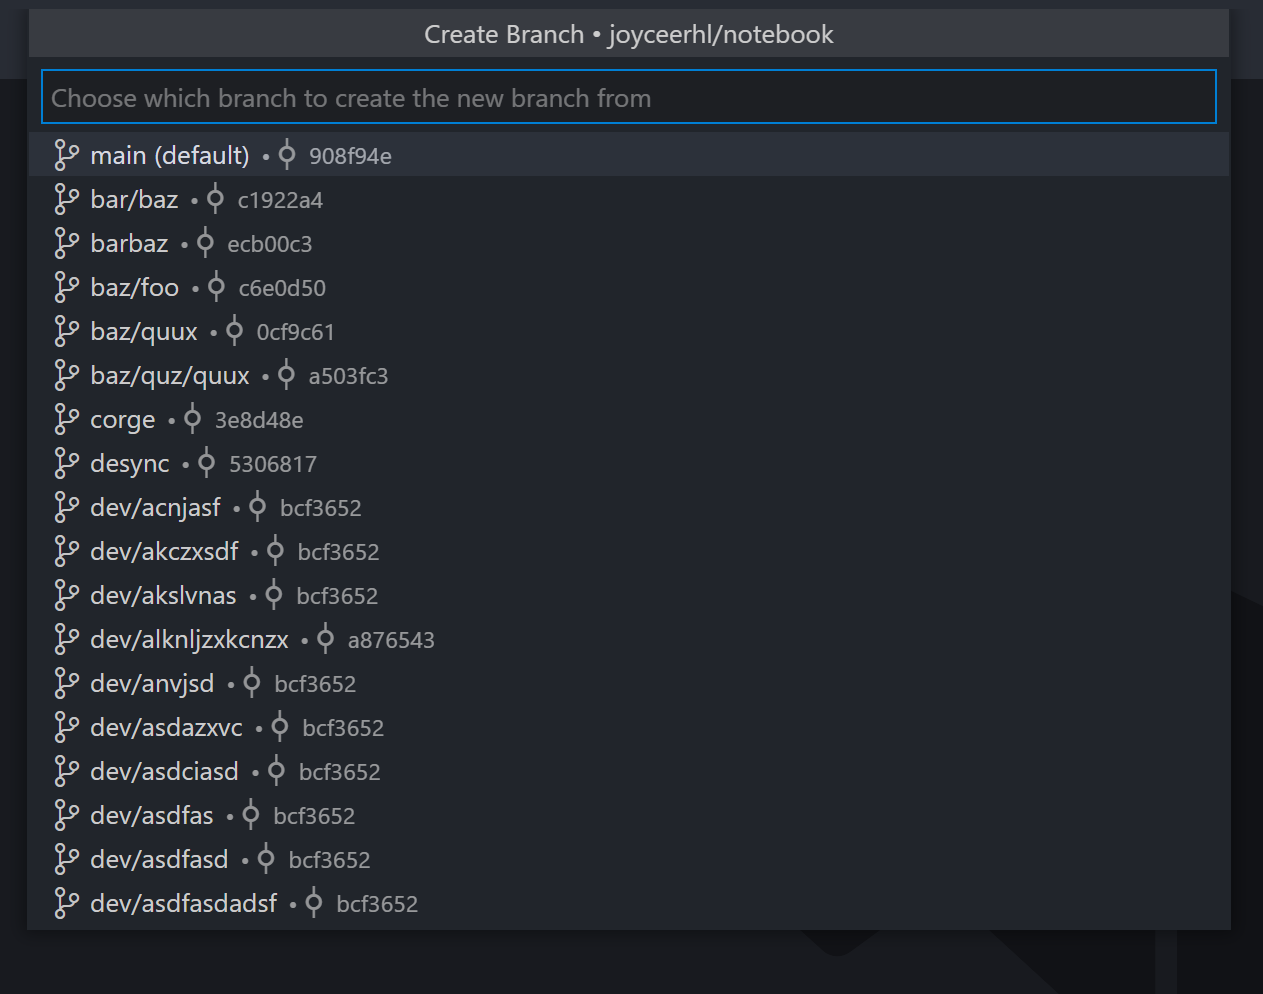Viewport: 1263px width, 994px height.
Task: Select the dev/akczxsdf branch
Action: click(x=163, y=551)
